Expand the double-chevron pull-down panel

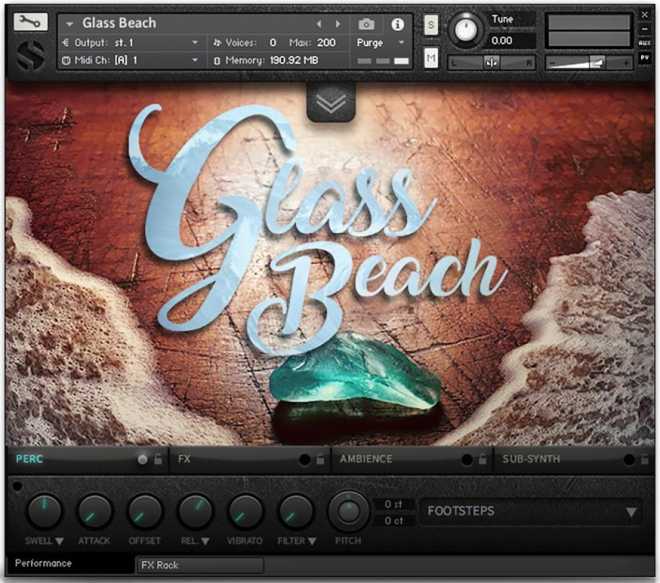pos(331,102)
